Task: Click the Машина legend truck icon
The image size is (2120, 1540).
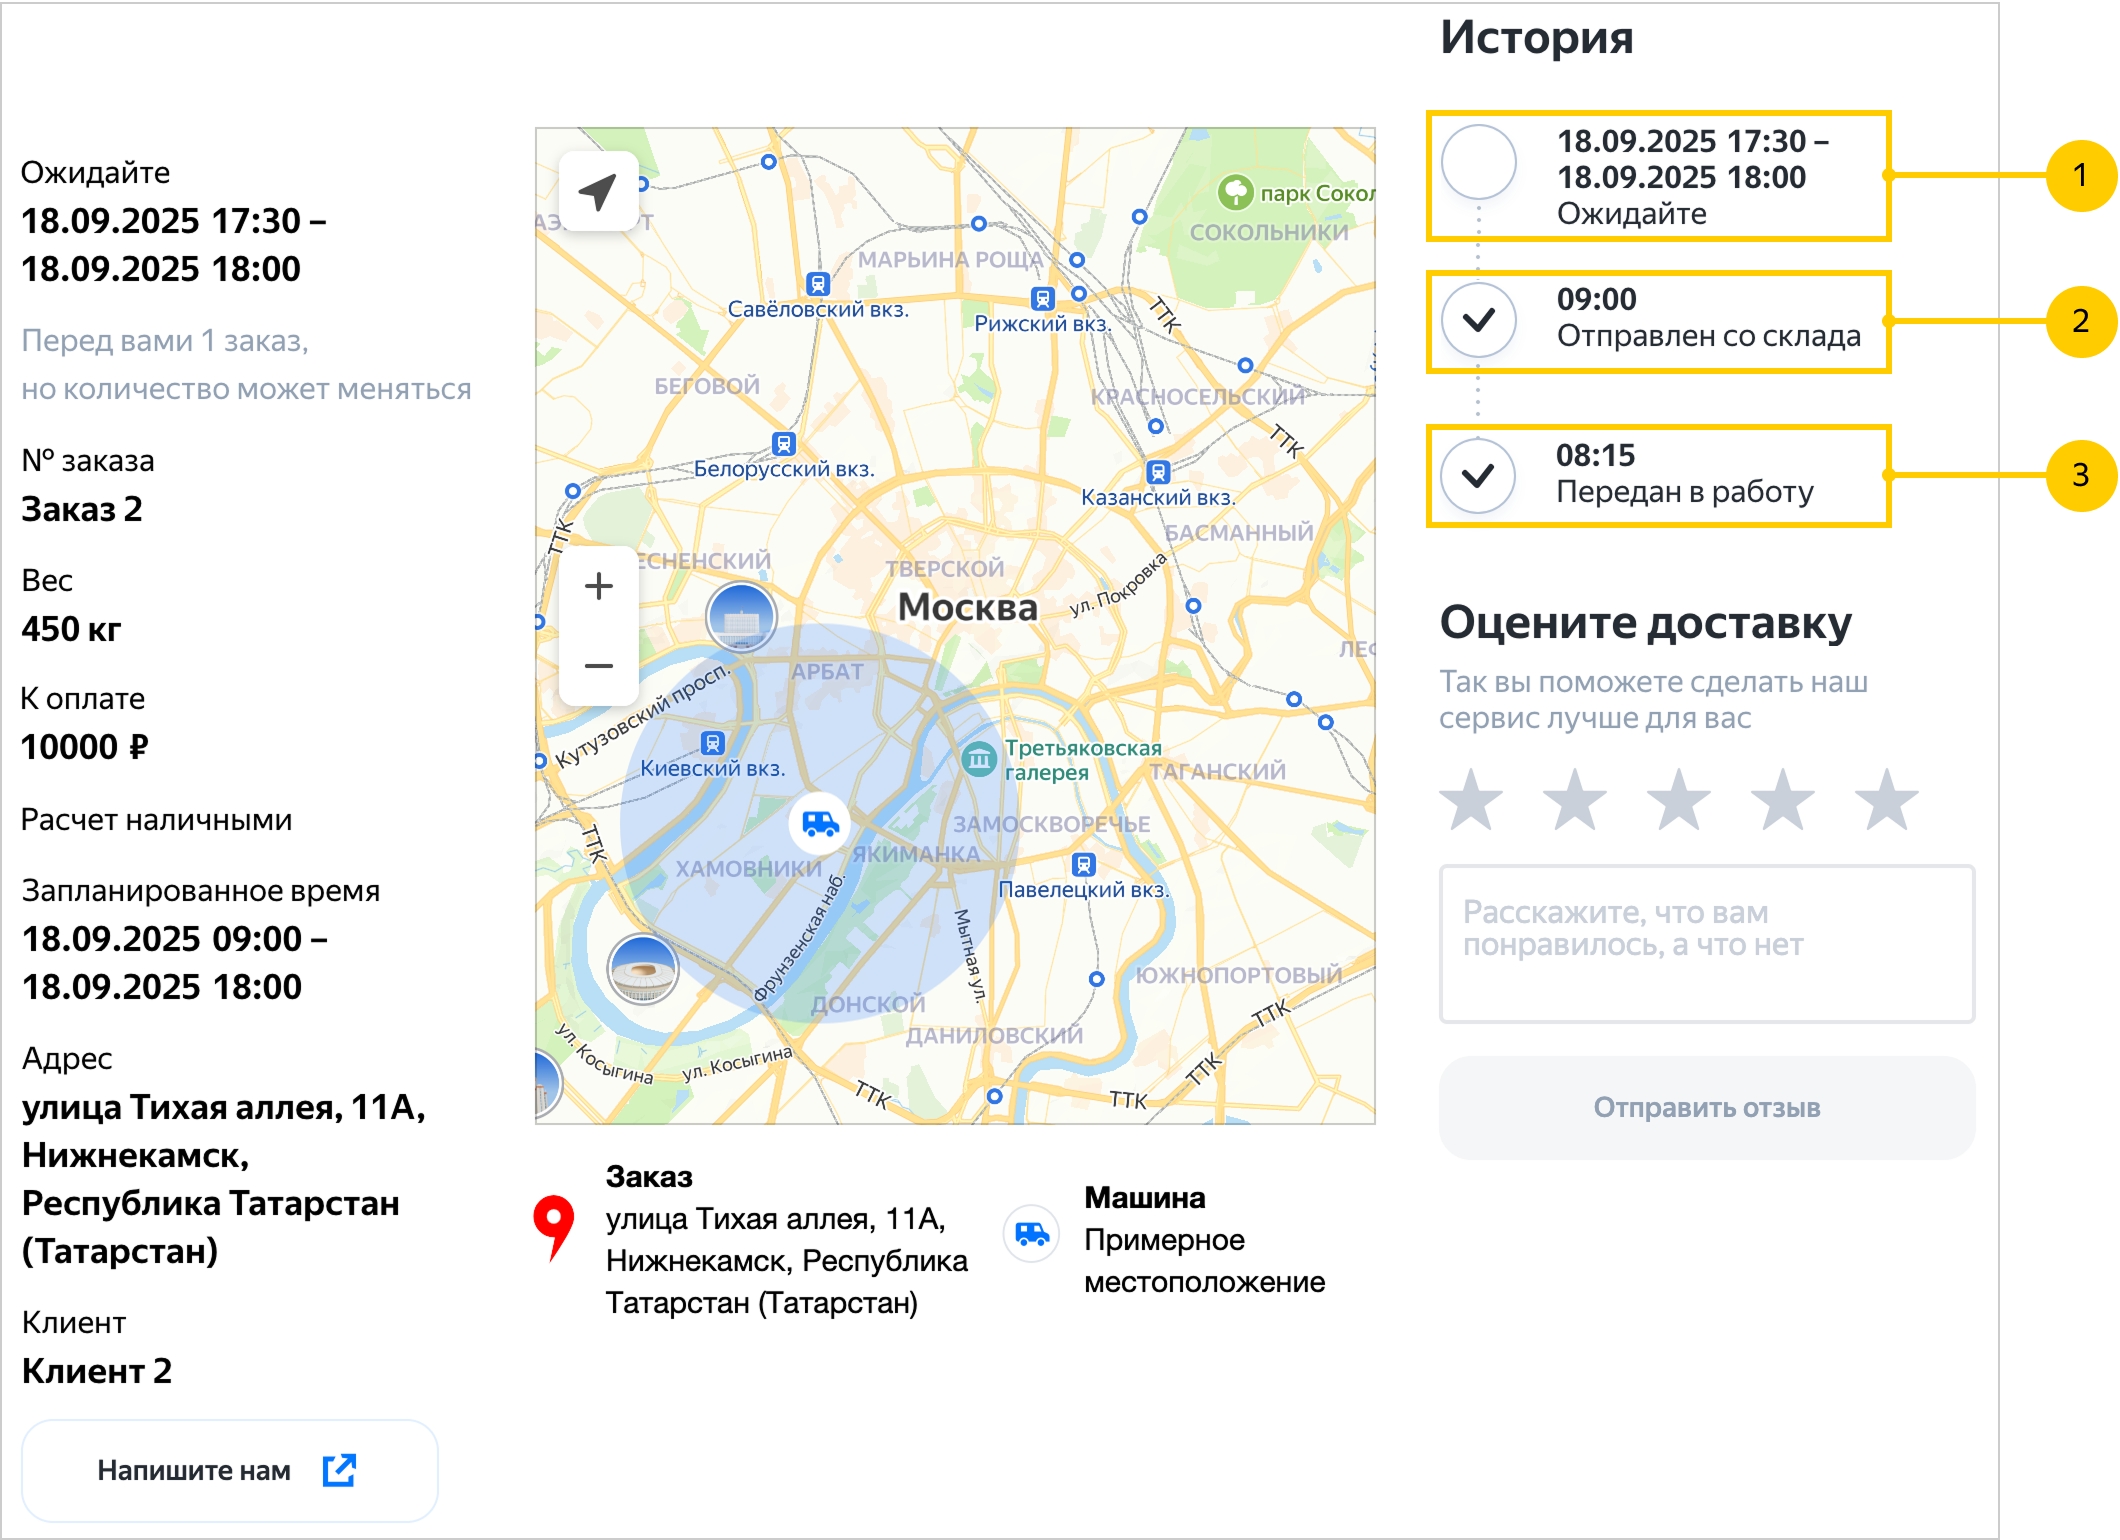Action: click(1031, 1235)
